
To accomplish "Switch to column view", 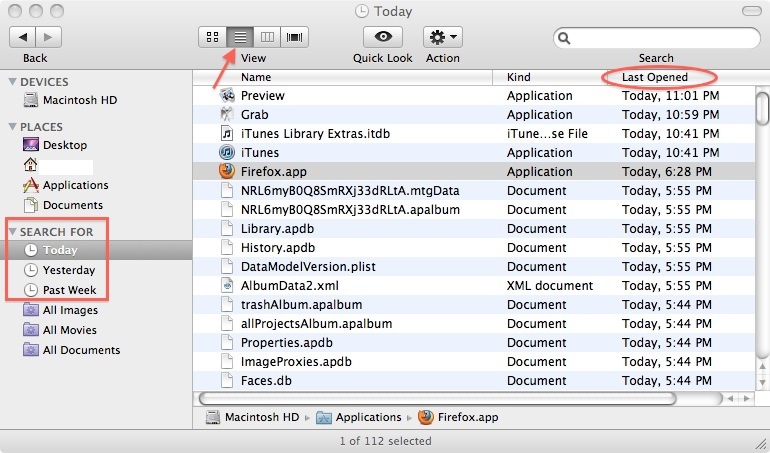I will pyautogui.click(x=267, y=37).
